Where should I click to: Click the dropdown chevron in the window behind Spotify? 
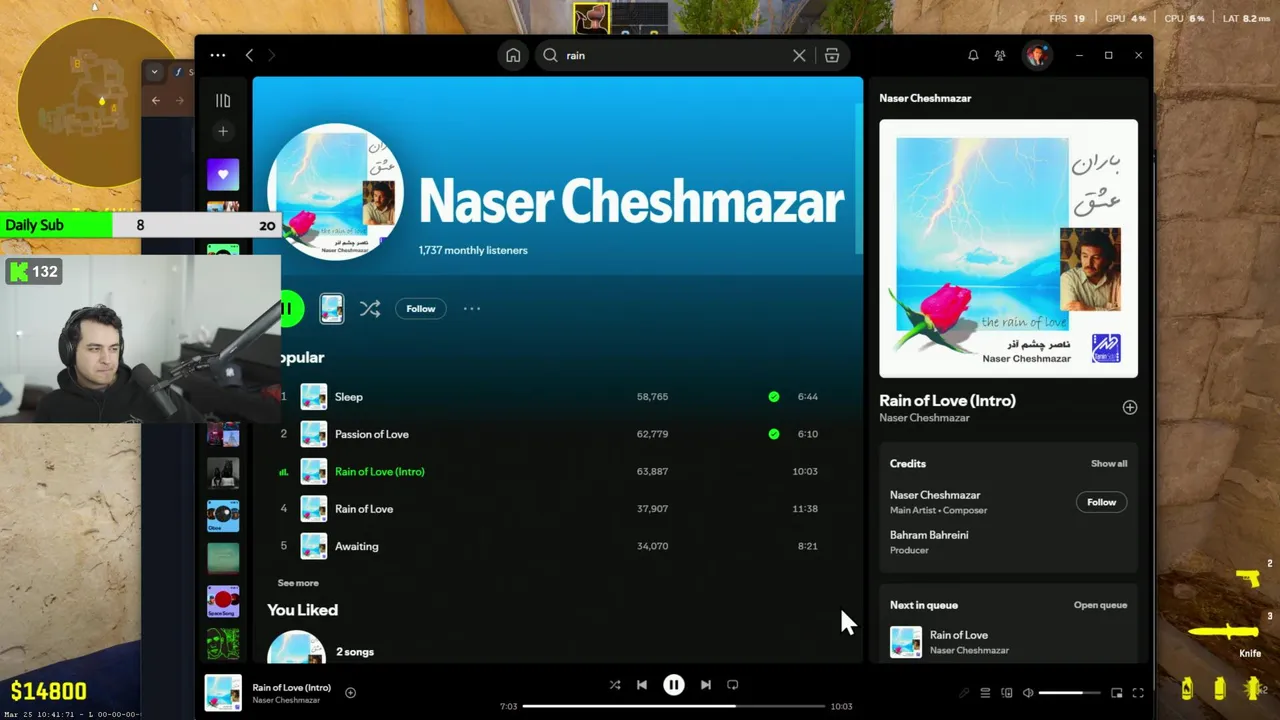(x=154, y=72)
